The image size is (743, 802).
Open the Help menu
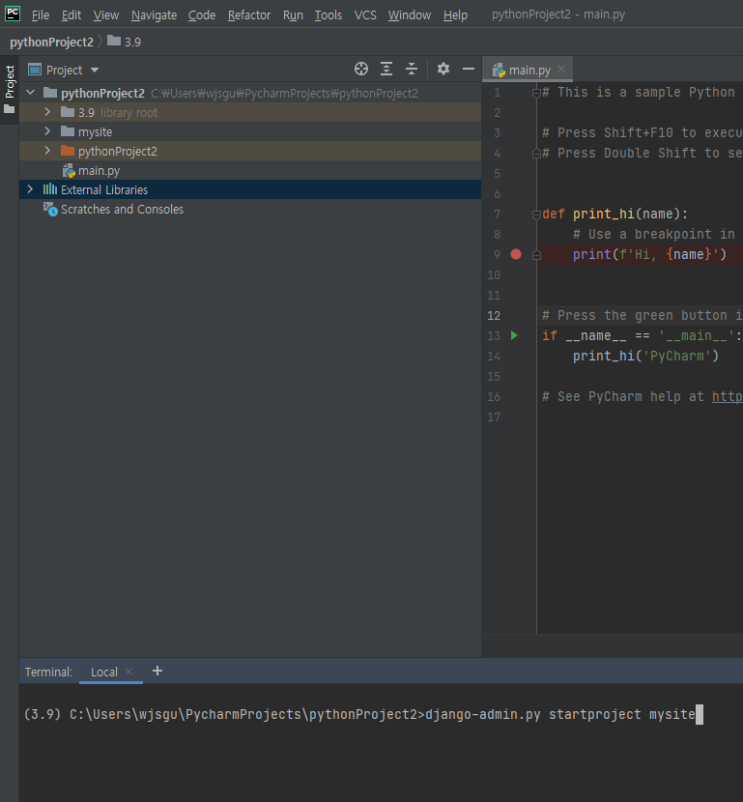(455, 15)
